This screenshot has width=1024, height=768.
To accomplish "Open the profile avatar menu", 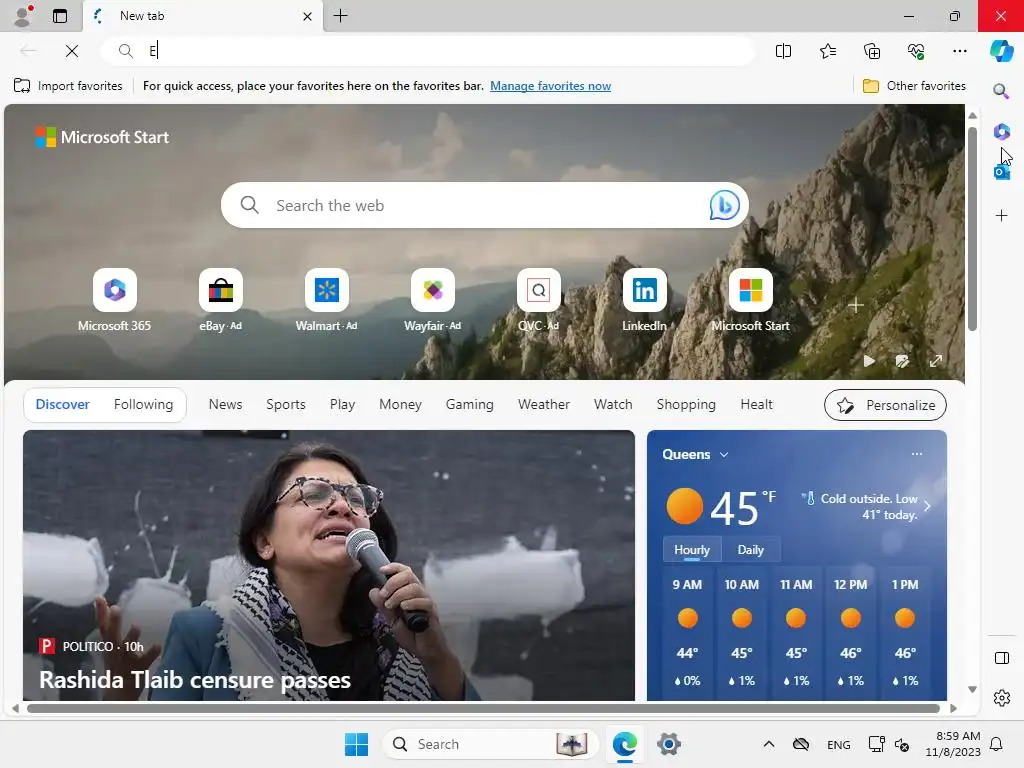I will click(23, 16).
